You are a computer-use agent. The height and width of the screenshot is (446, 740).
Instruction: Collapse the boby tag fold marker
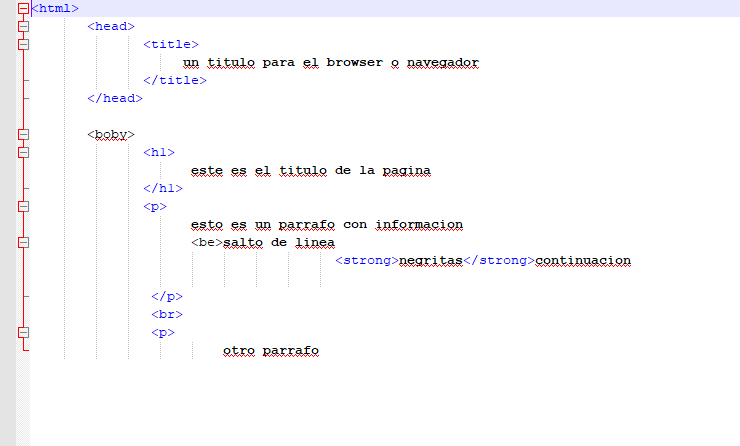24,134
